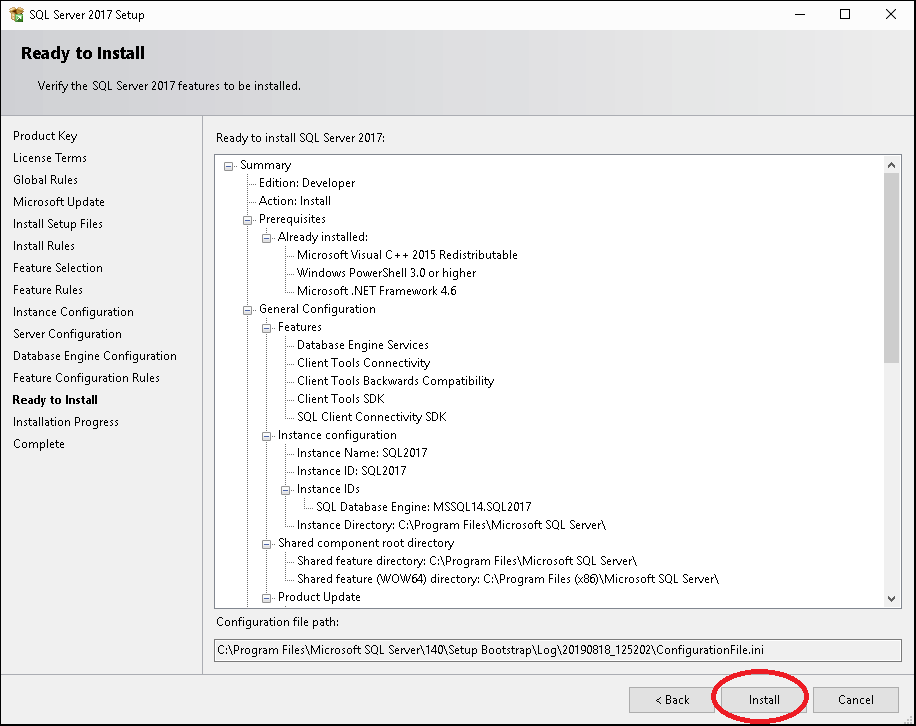Open Instance Configuration step
916x726 pixels.
point(73,312)
